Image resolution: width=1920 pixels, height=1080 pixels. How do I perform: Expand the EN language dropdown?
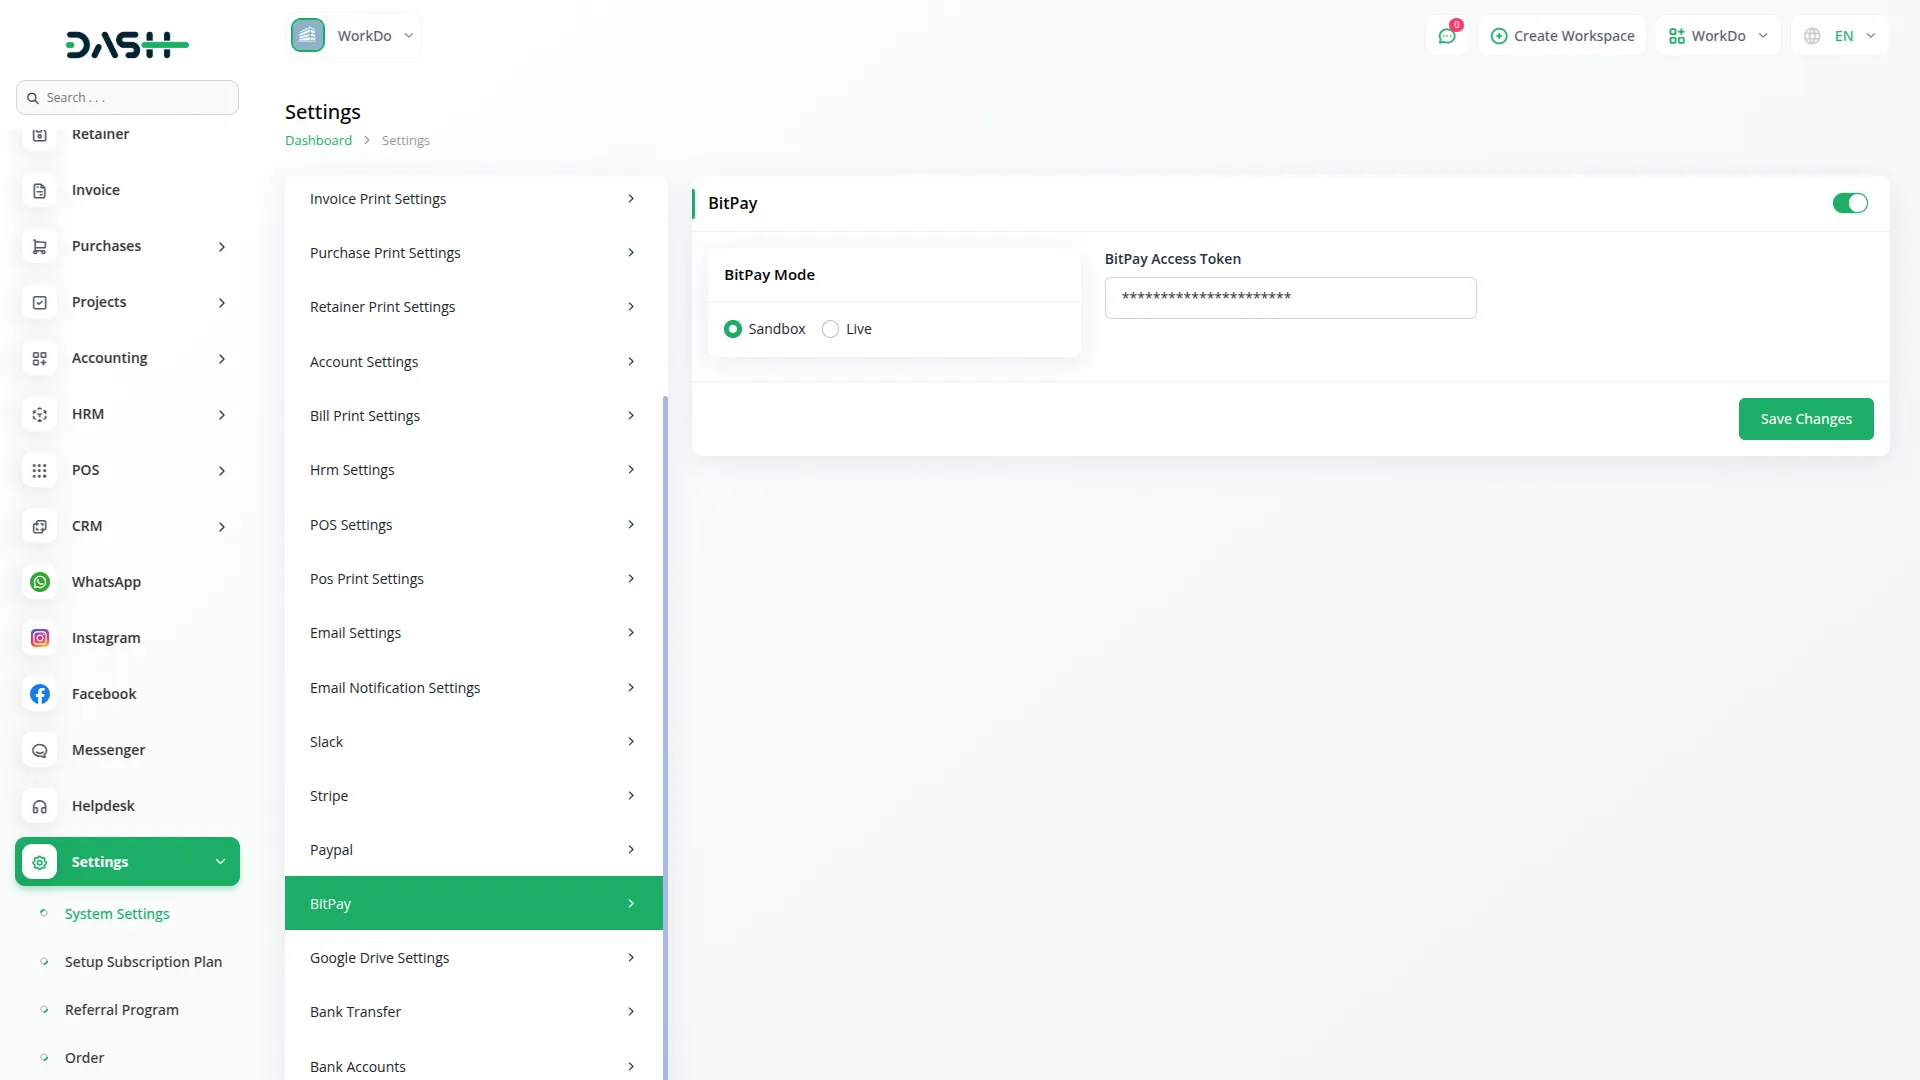[x=1840, y=35]
